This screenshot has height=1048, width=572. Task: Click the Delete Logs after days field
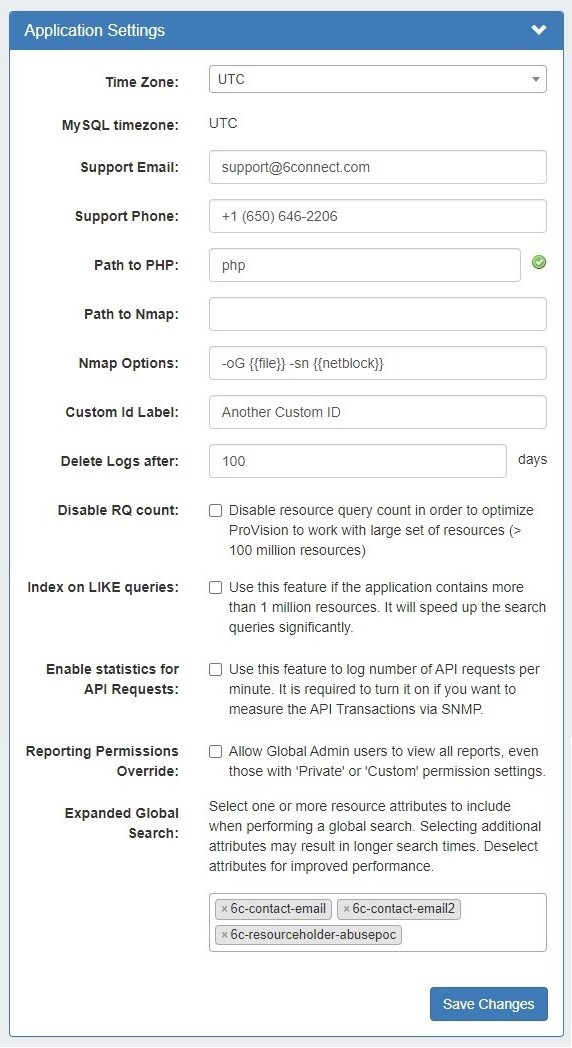click(358, 461)
